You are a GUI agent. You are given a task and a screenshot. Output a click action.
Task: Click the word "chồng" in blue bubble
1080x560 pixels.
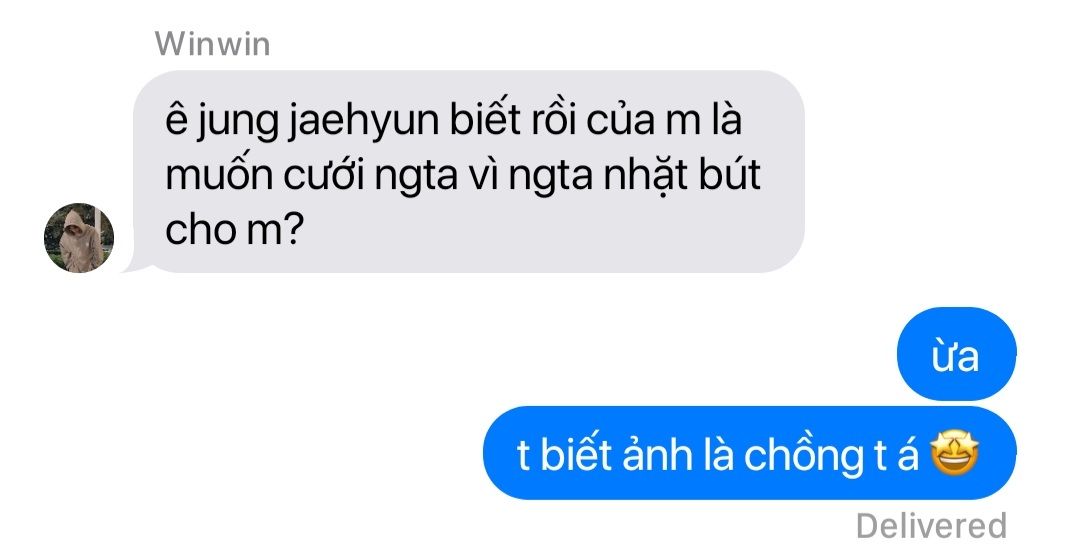pos(804,456)
